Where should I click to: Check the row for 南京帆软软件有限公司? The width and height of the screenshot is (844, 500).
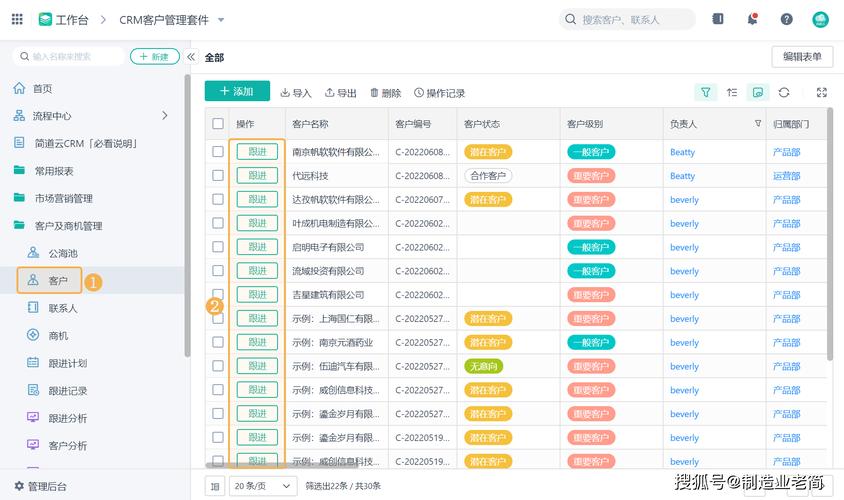coord(217,152)
